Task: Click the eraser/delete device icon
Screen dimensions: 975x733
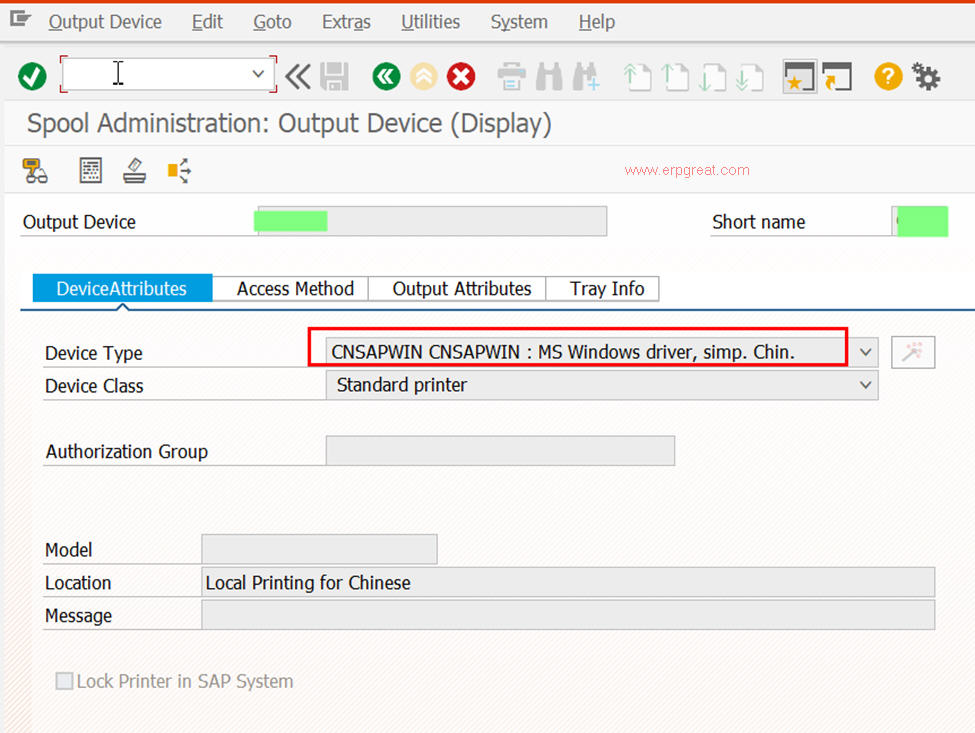Action: pyautogui.click(x=134, y=170)
